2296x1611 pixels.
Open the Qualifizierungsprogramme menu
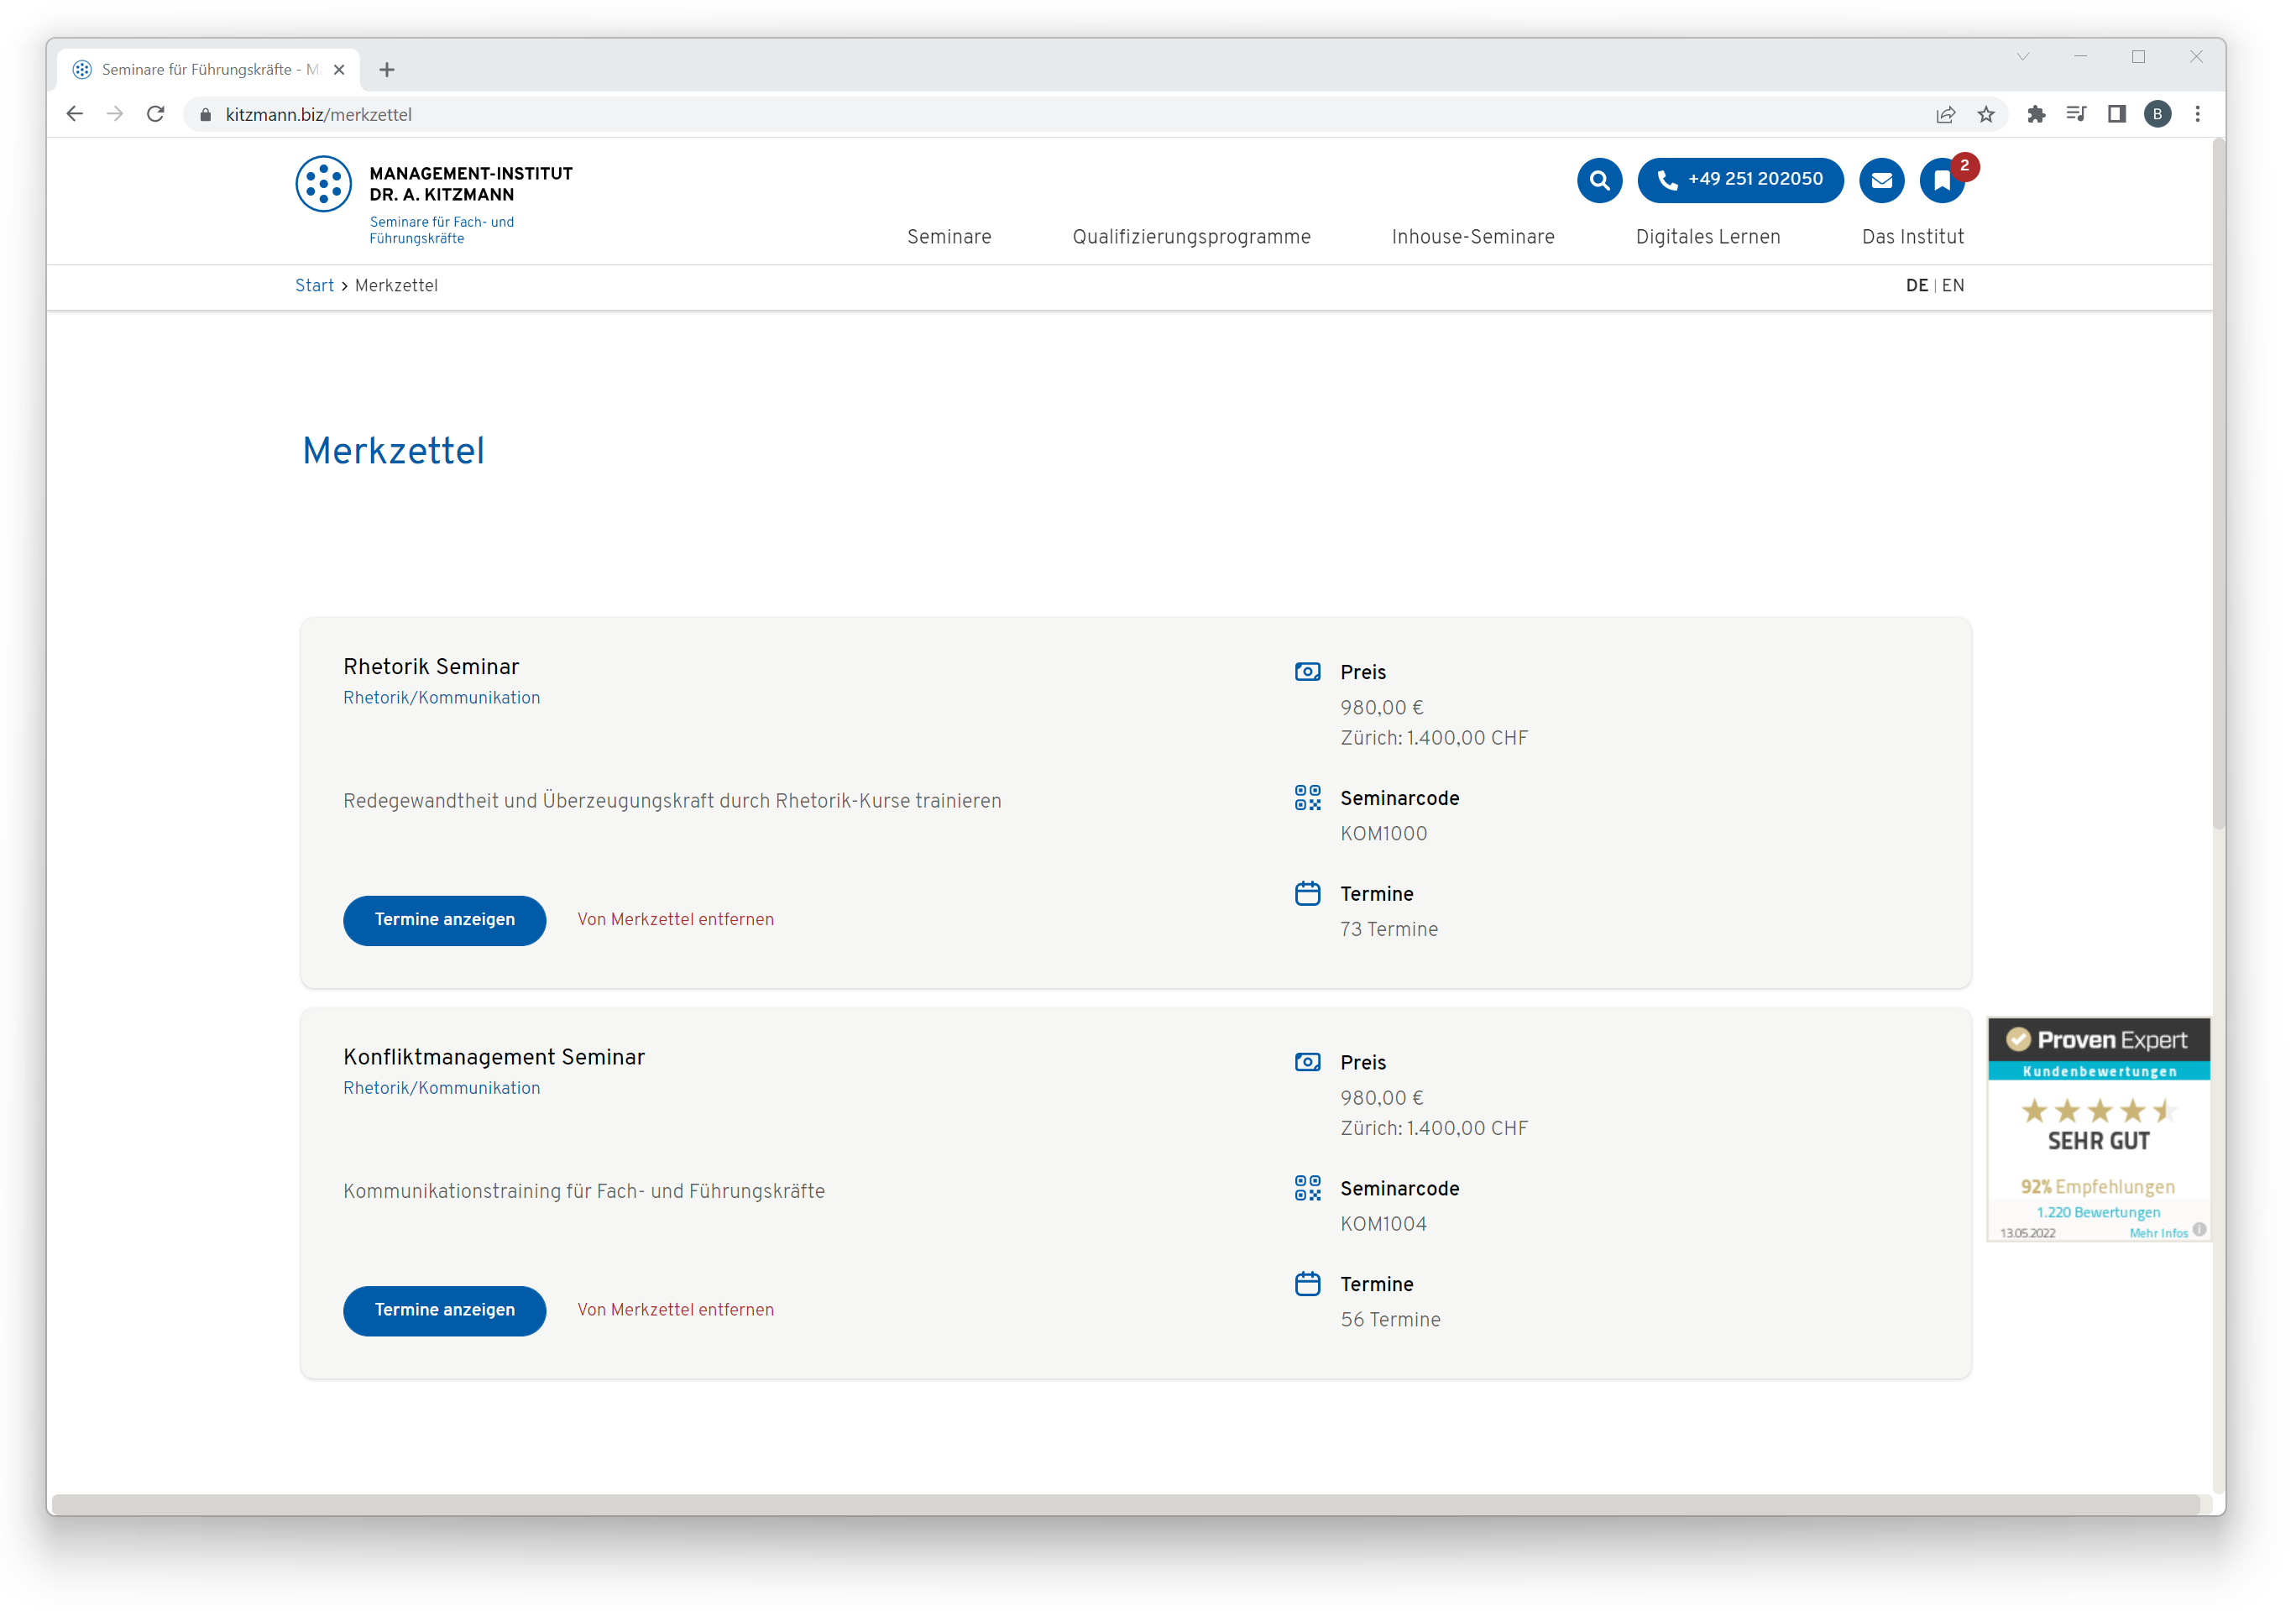(x=1191, y=237)
